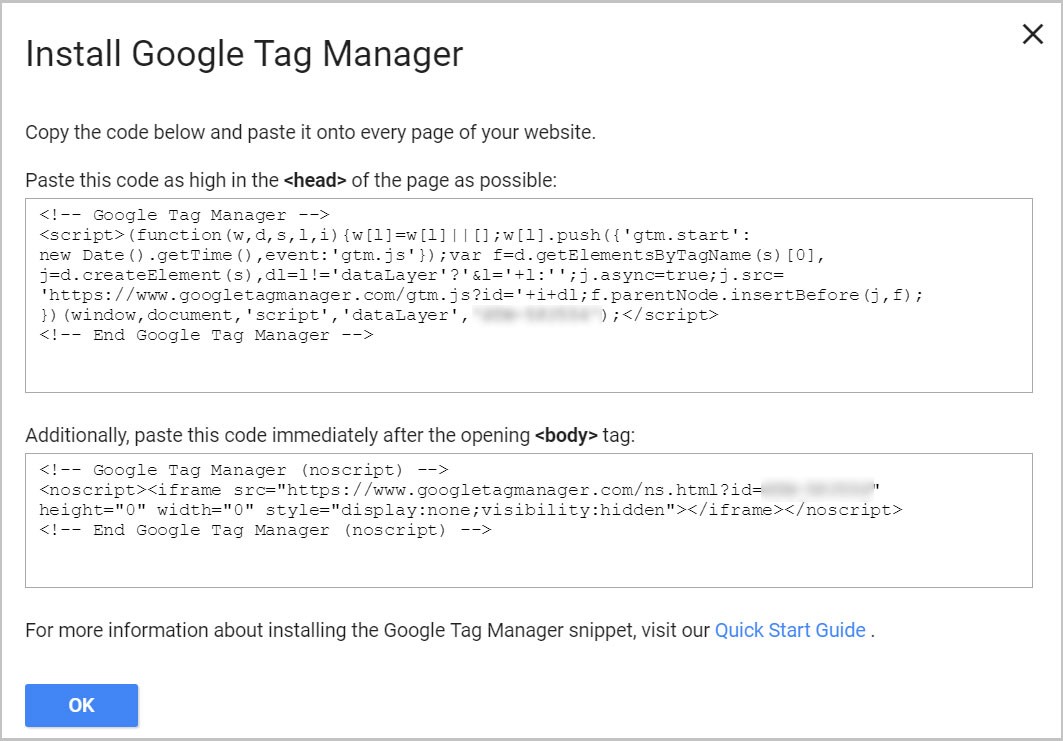1063x741 pixels.
Task: Close the Install Google Tag Manager dialog
Action: pyautogui.click(x=1032, y=33)
